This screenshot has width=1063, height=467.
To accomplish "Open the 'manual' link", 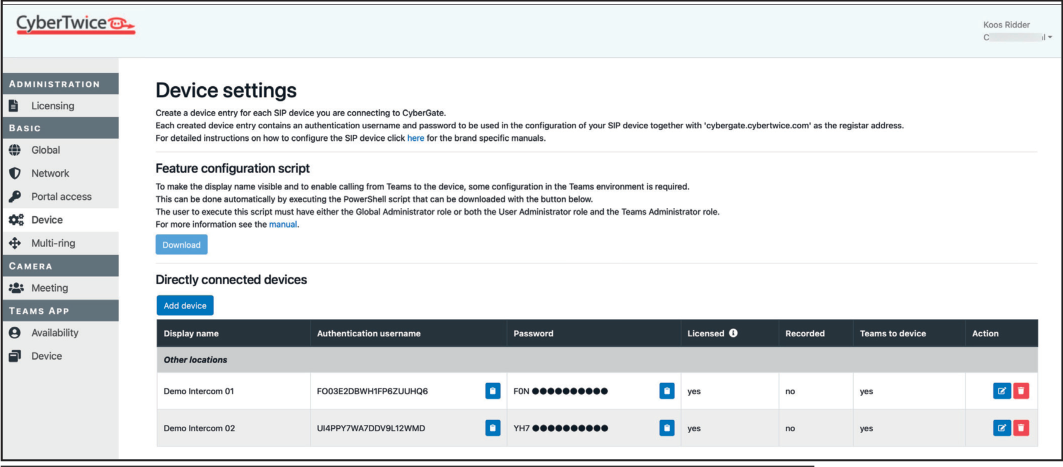I will pyautogui.click(x=283, y=224).
